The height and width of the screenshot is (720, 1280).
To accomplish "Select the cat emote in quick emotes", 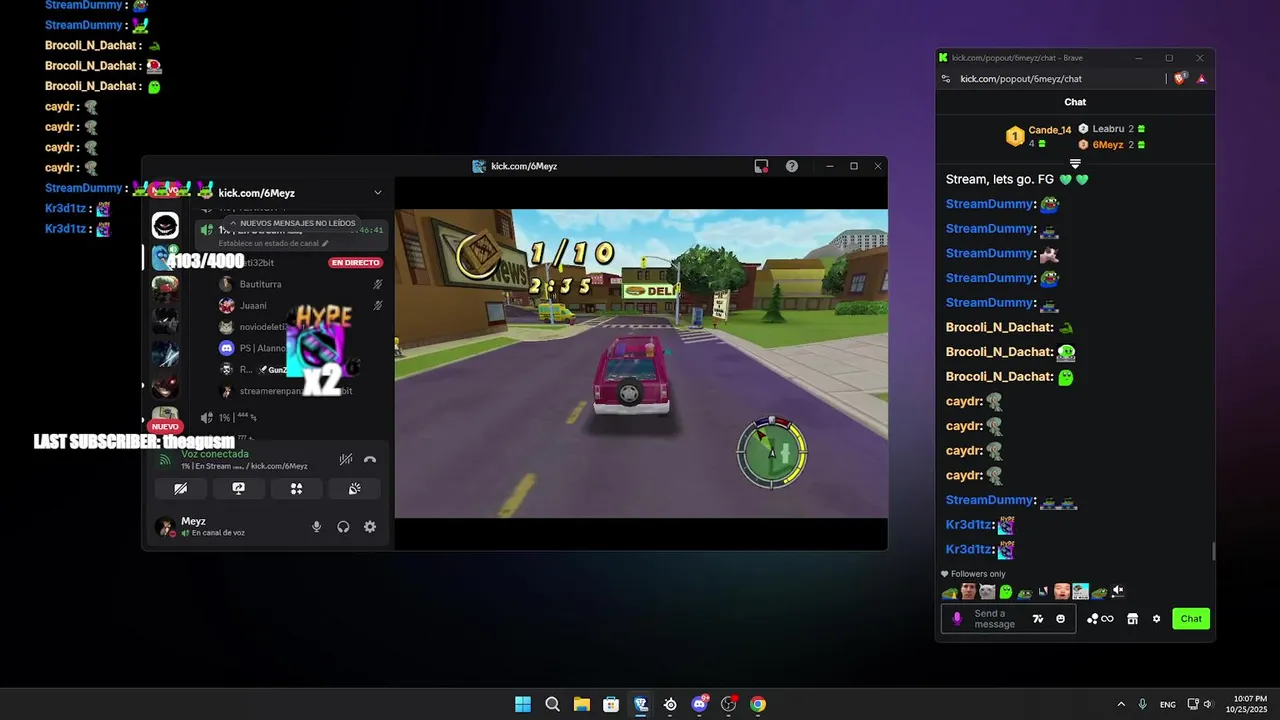I will [x=987, y=592].
